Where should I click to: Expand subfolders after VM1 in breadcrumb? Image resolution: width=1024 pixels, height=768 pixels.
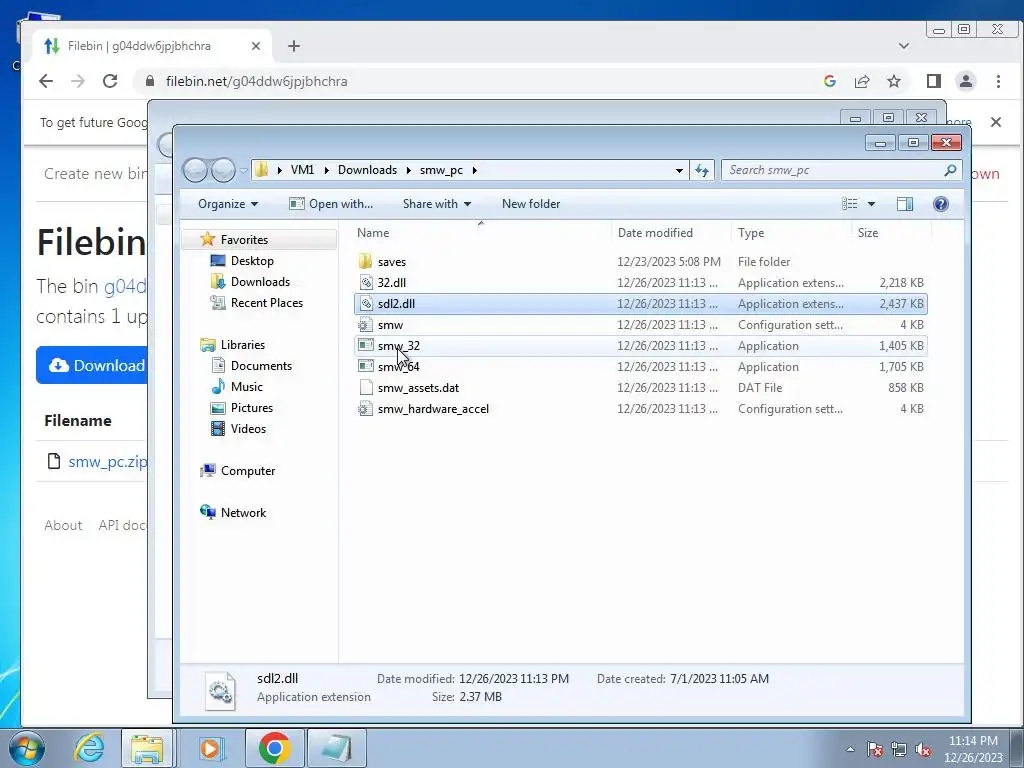[x=327, y=170]
